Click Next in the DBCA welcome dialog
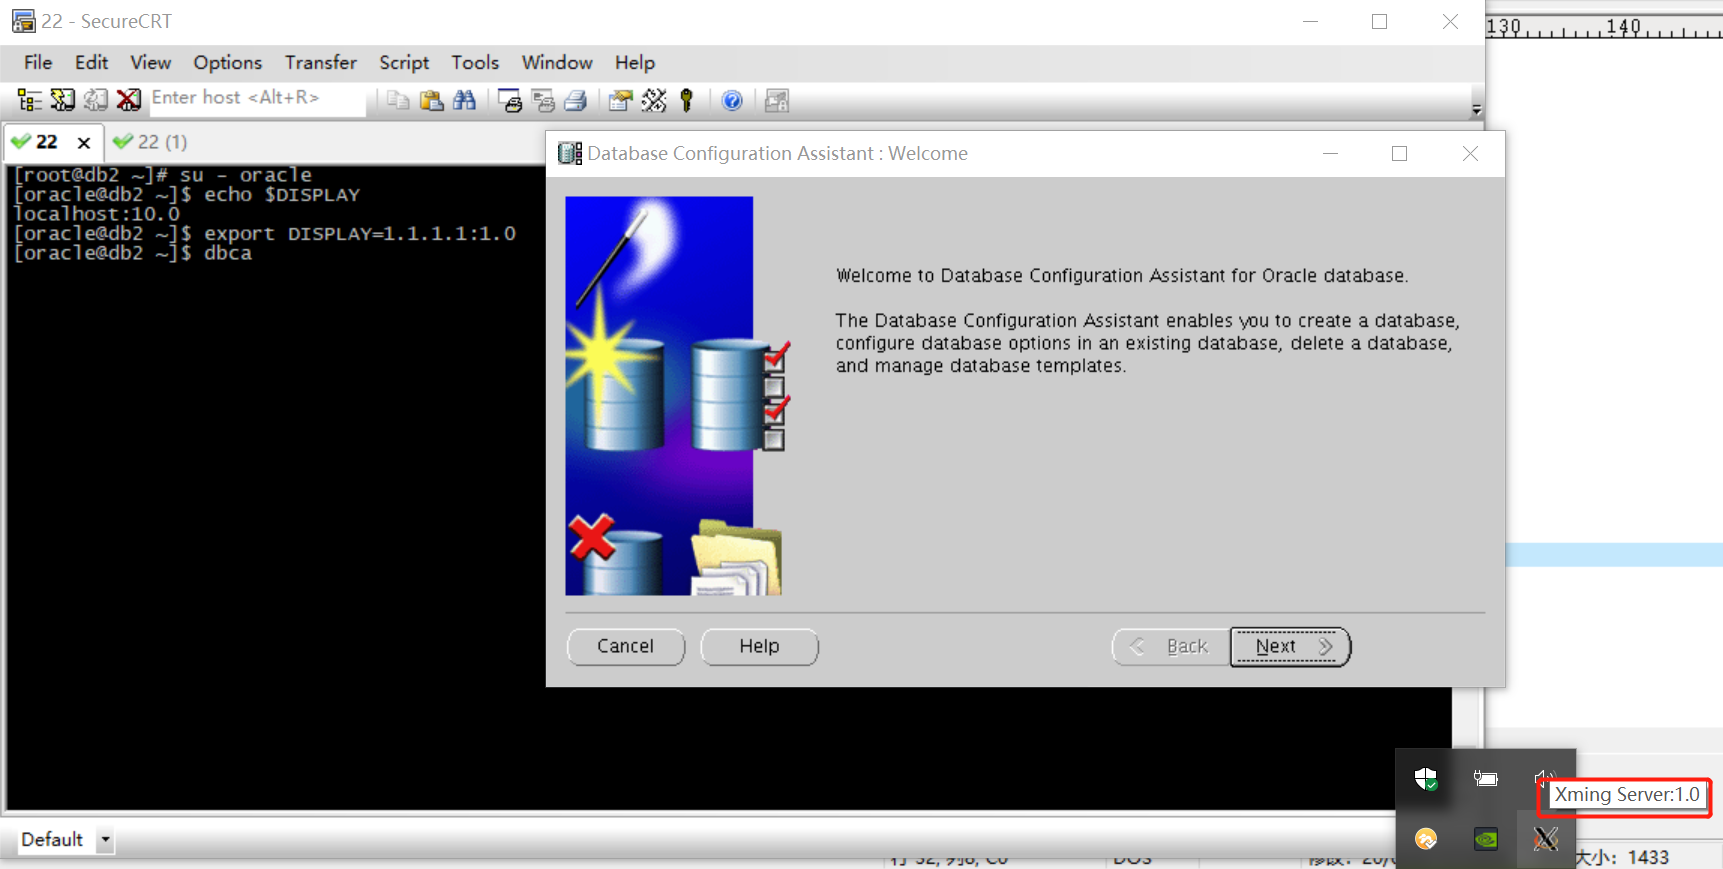Viewport: 1723px width, 869px height. coord(1290,646)
